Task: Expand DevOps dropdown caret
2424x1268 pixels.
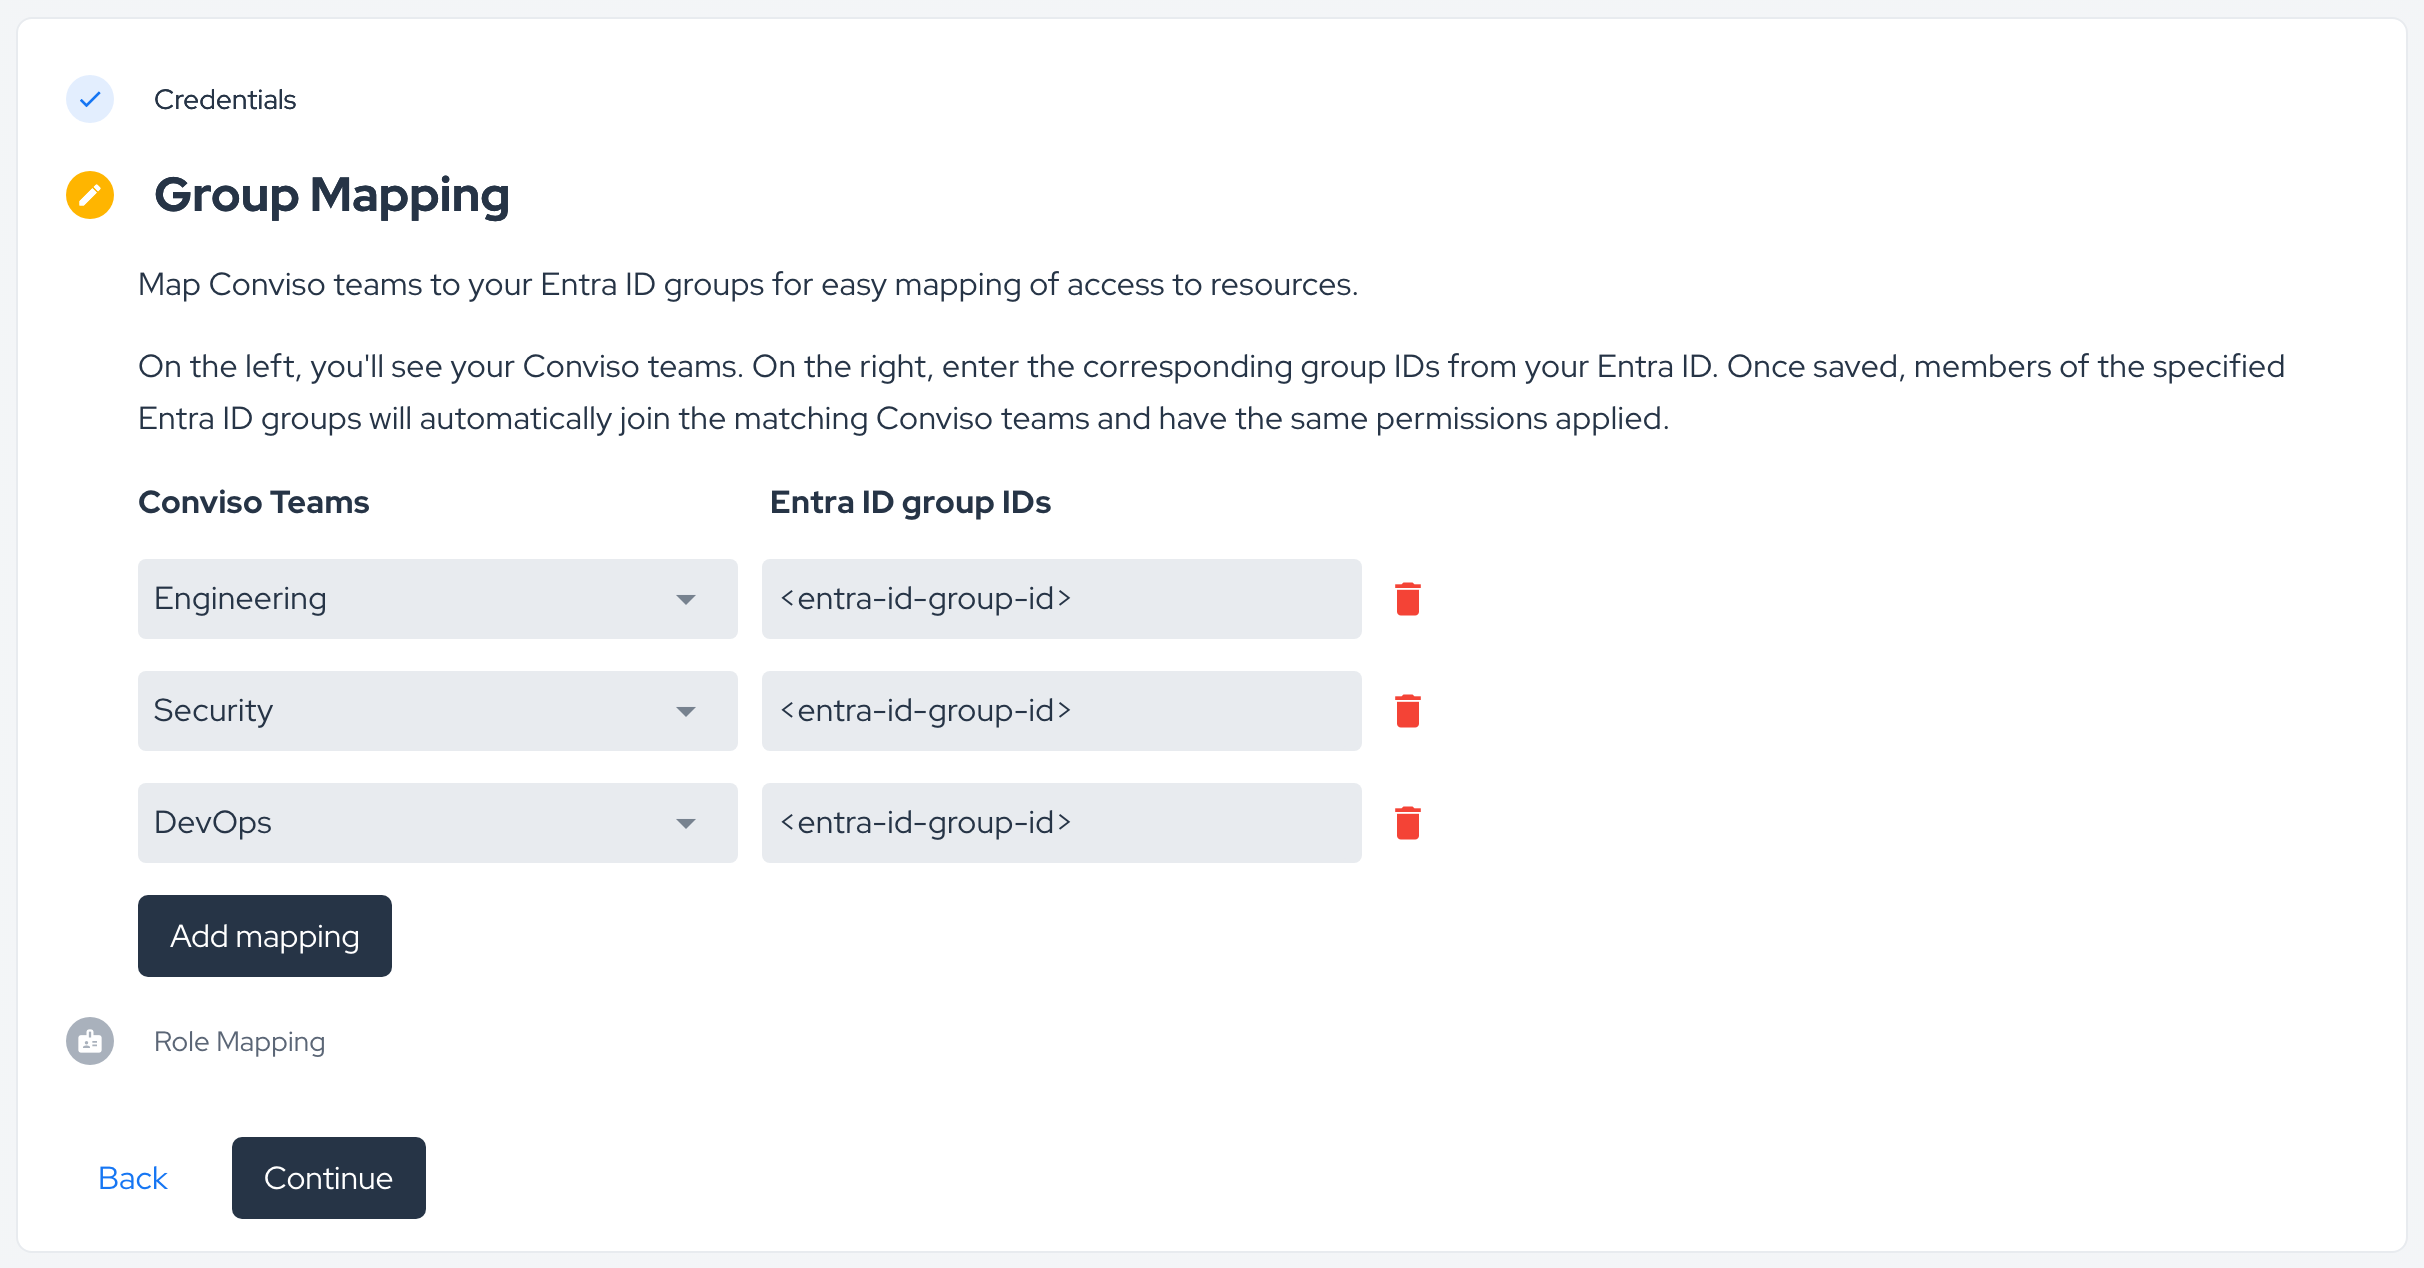Action: (x=686, y=824)
